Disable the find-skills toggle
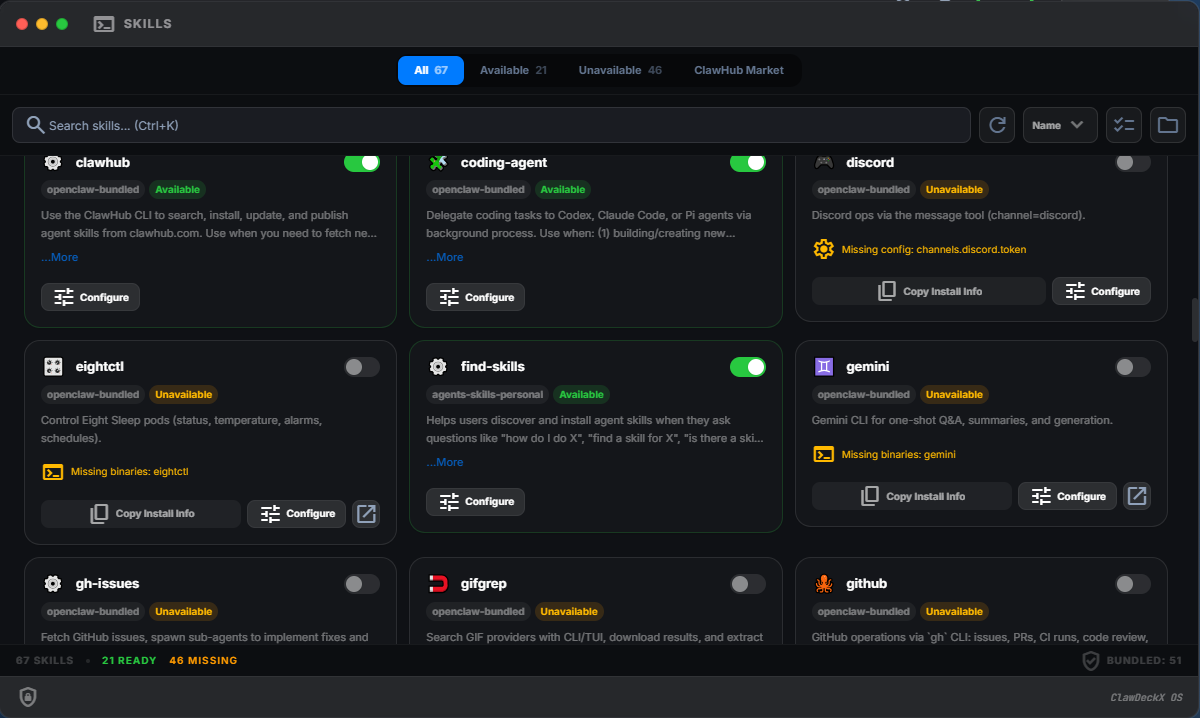 (747, 367)
